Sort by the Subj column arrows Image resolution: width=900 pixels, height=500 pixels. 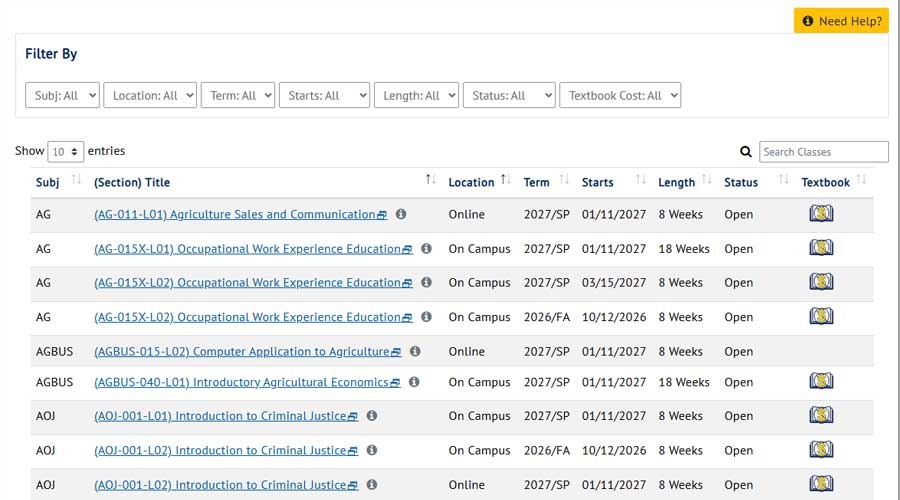click(x=76, y=180)
